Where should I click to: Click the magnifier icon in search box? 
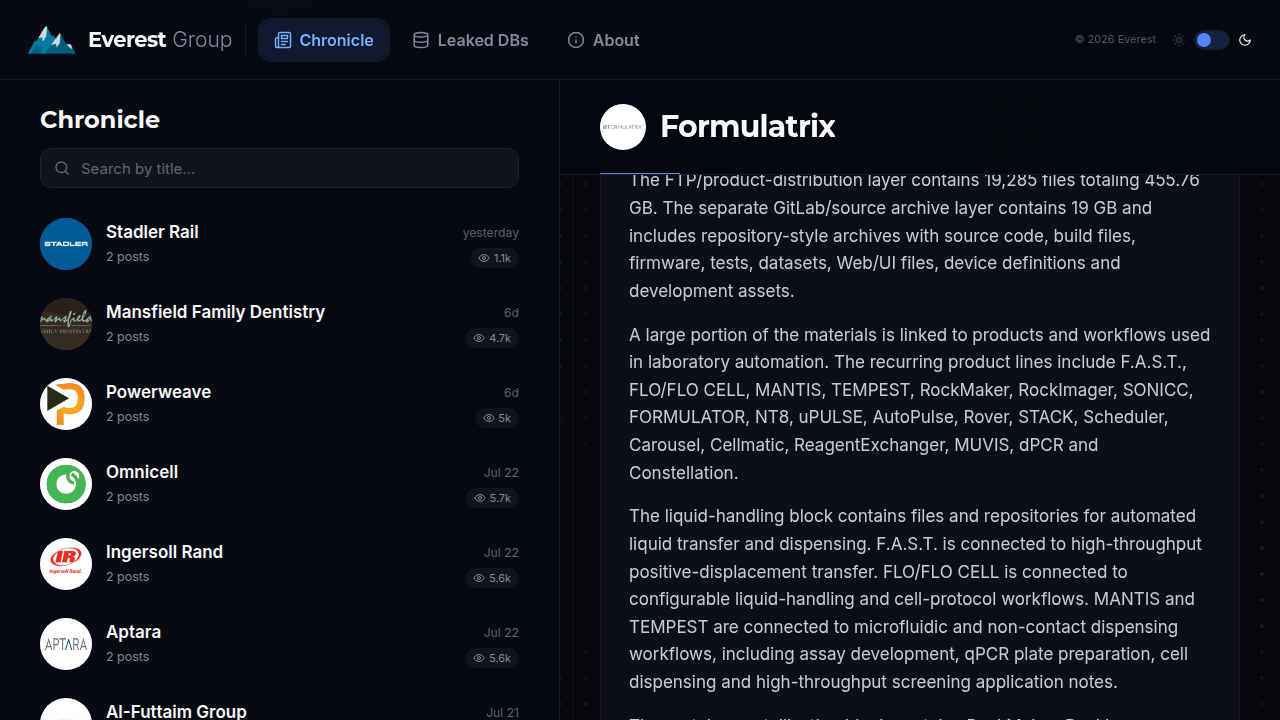click(62, 168)
